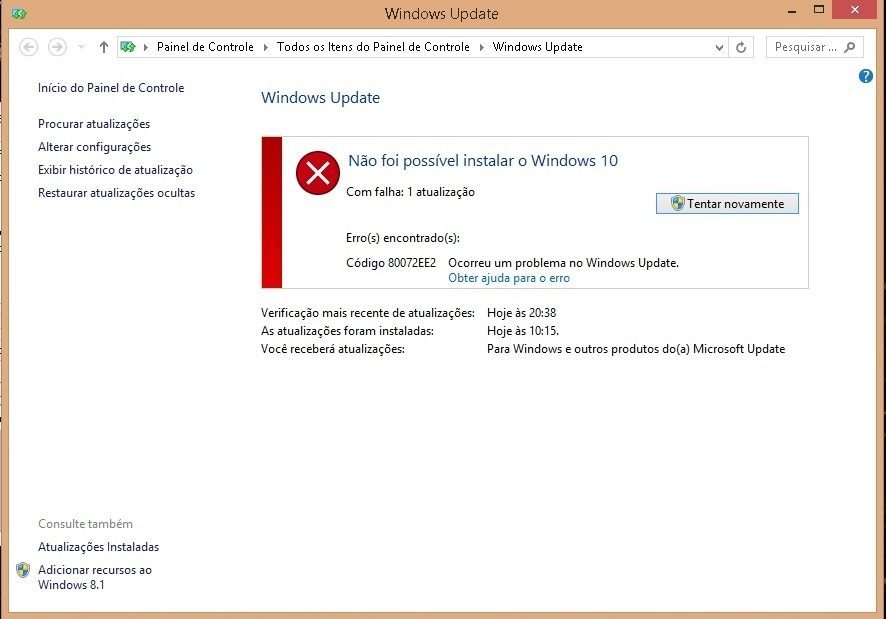Click Procurar atualizações link
The image size is (886, 619).
tap(94, 124)
